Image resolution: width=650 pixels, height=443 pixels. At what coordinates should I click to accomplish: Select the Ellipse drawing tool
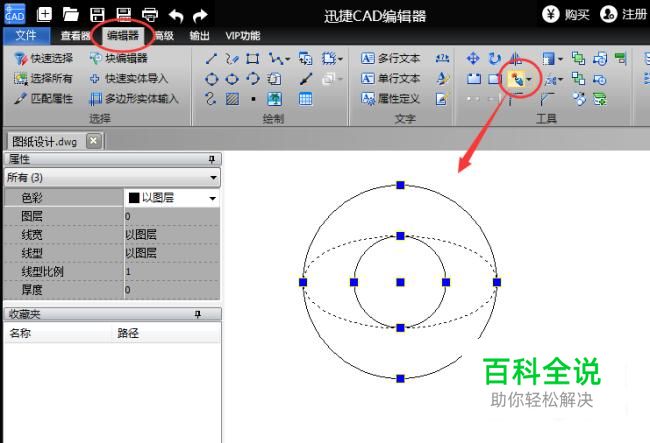pos(232,79)
